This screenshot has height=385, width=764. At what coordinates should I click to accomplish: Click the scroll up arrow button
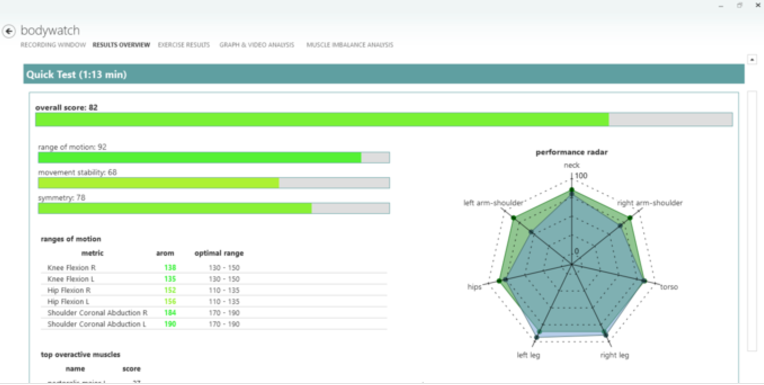(x=752, y=59)
